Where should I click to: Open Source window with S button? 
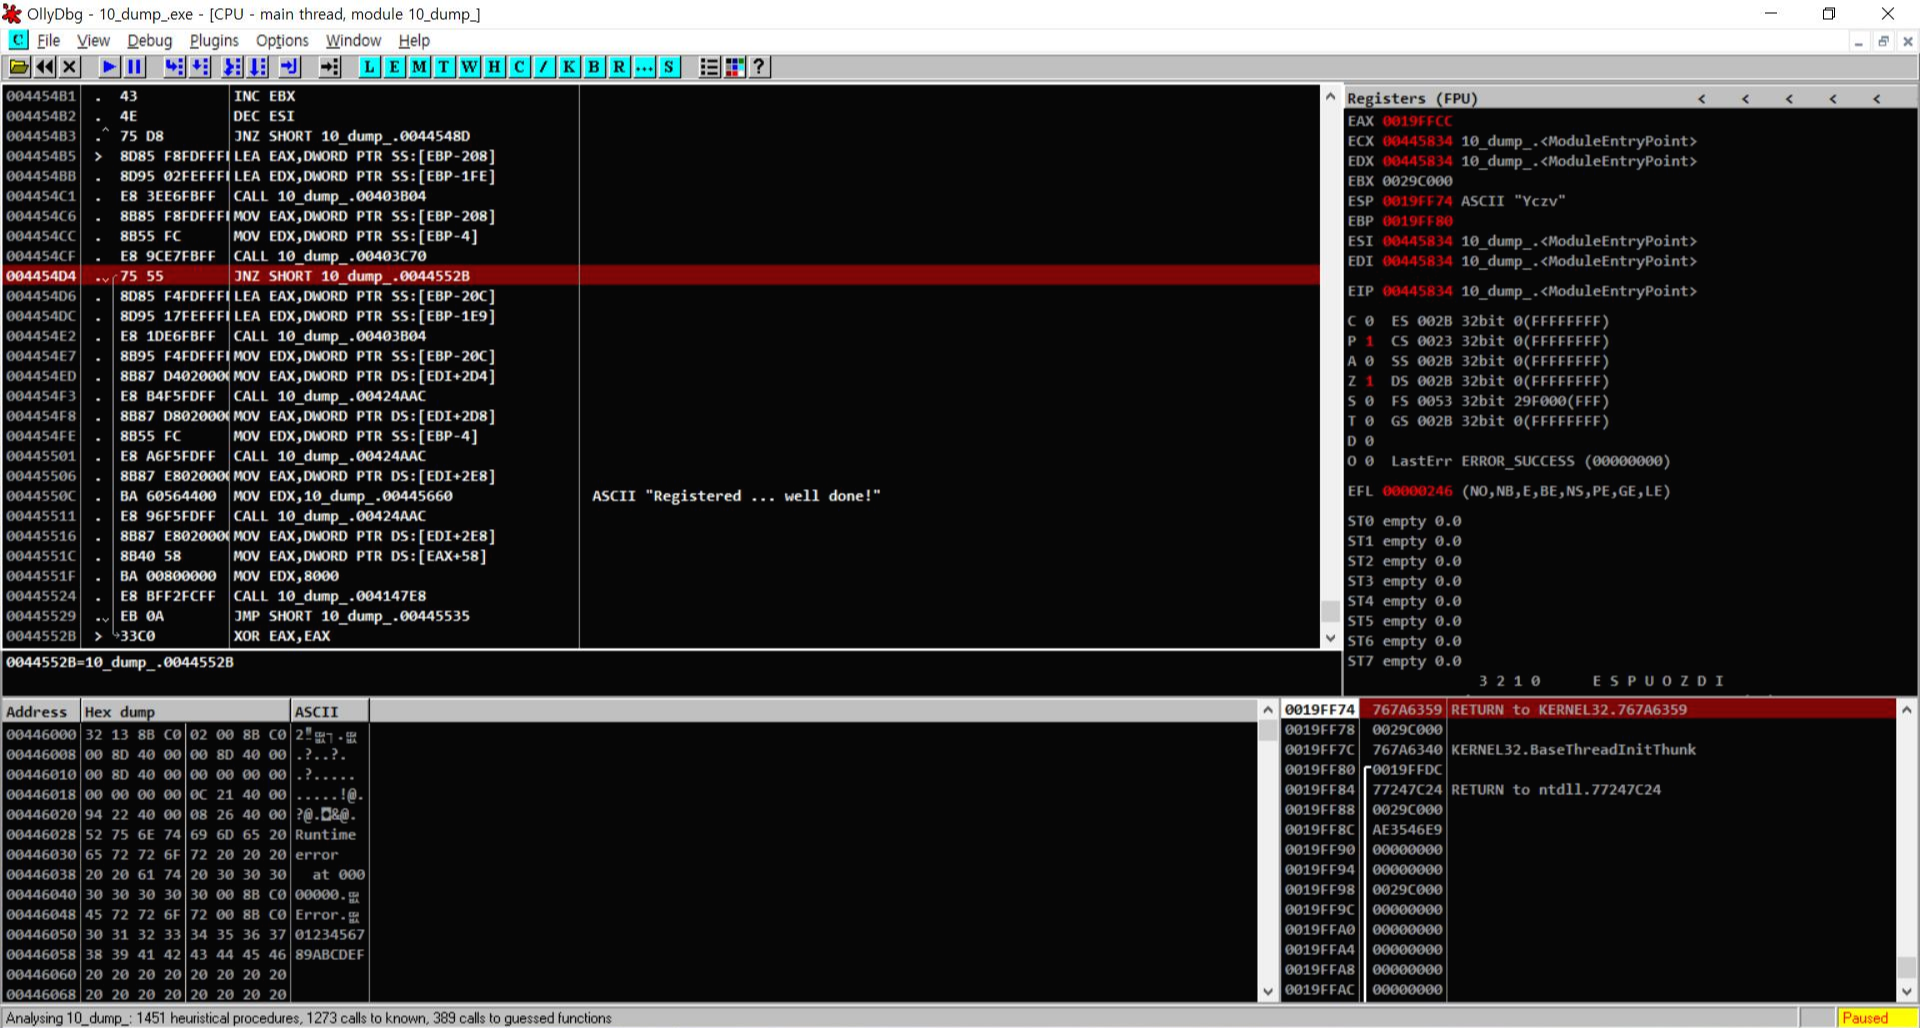pyautogui.click(x=670, y=67)
